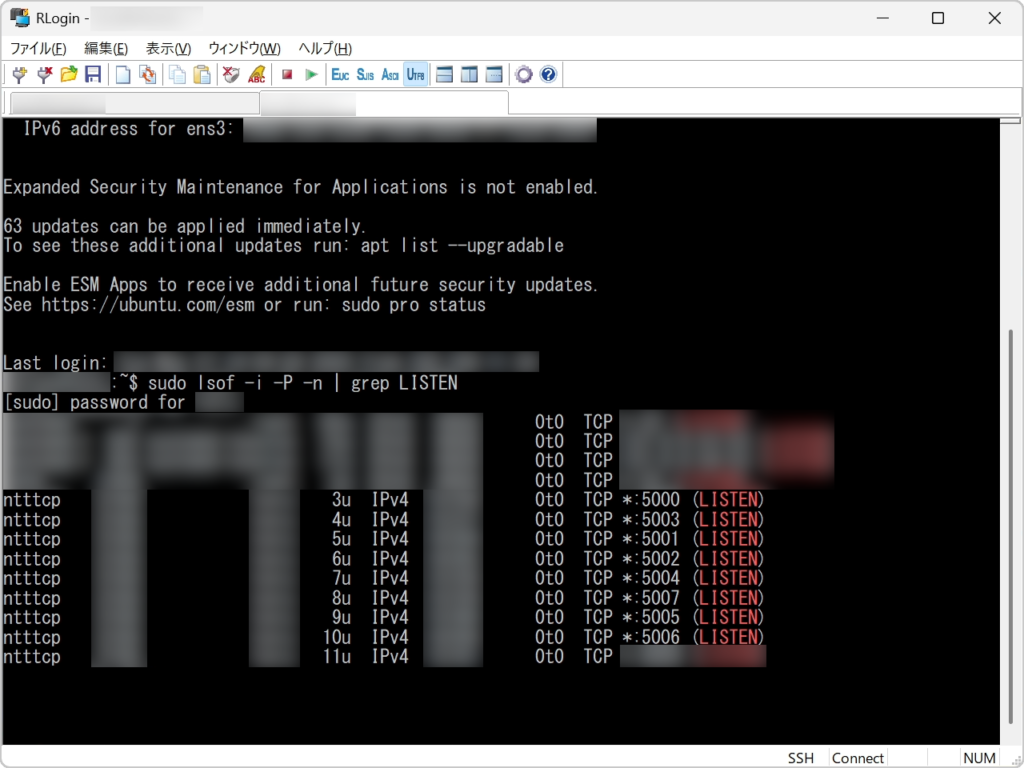Open the ウィンドウ(W) menu
1024x768 pixels.
tap(244, 48)
